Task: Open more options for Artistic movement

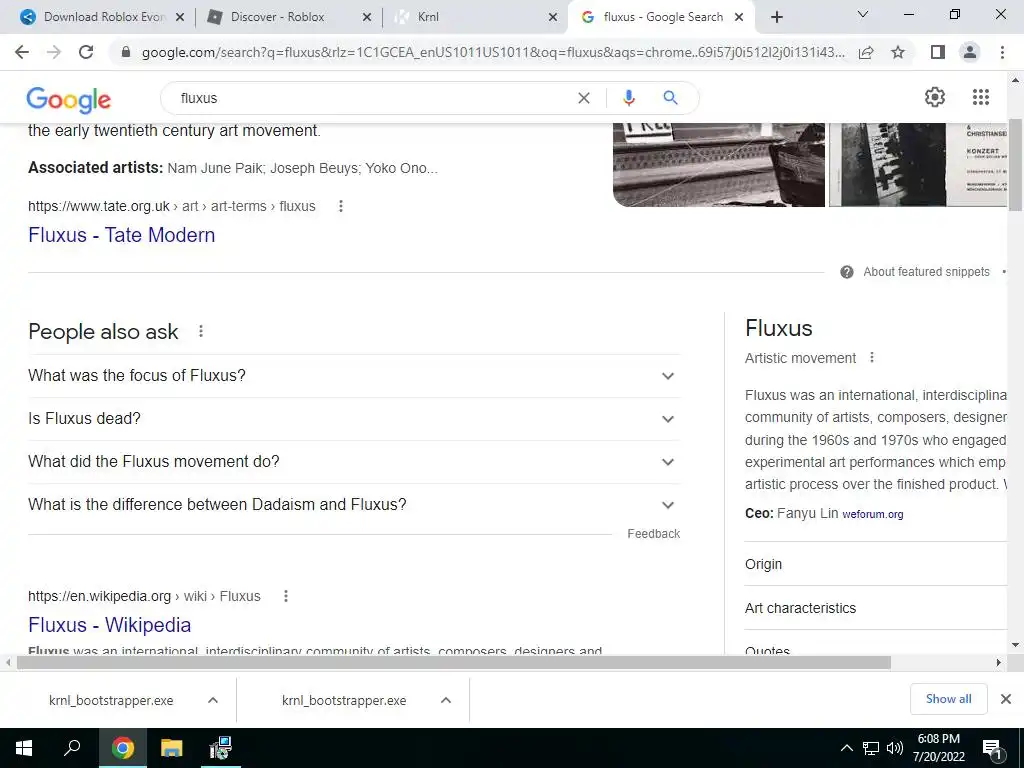Action: (871, 357)
